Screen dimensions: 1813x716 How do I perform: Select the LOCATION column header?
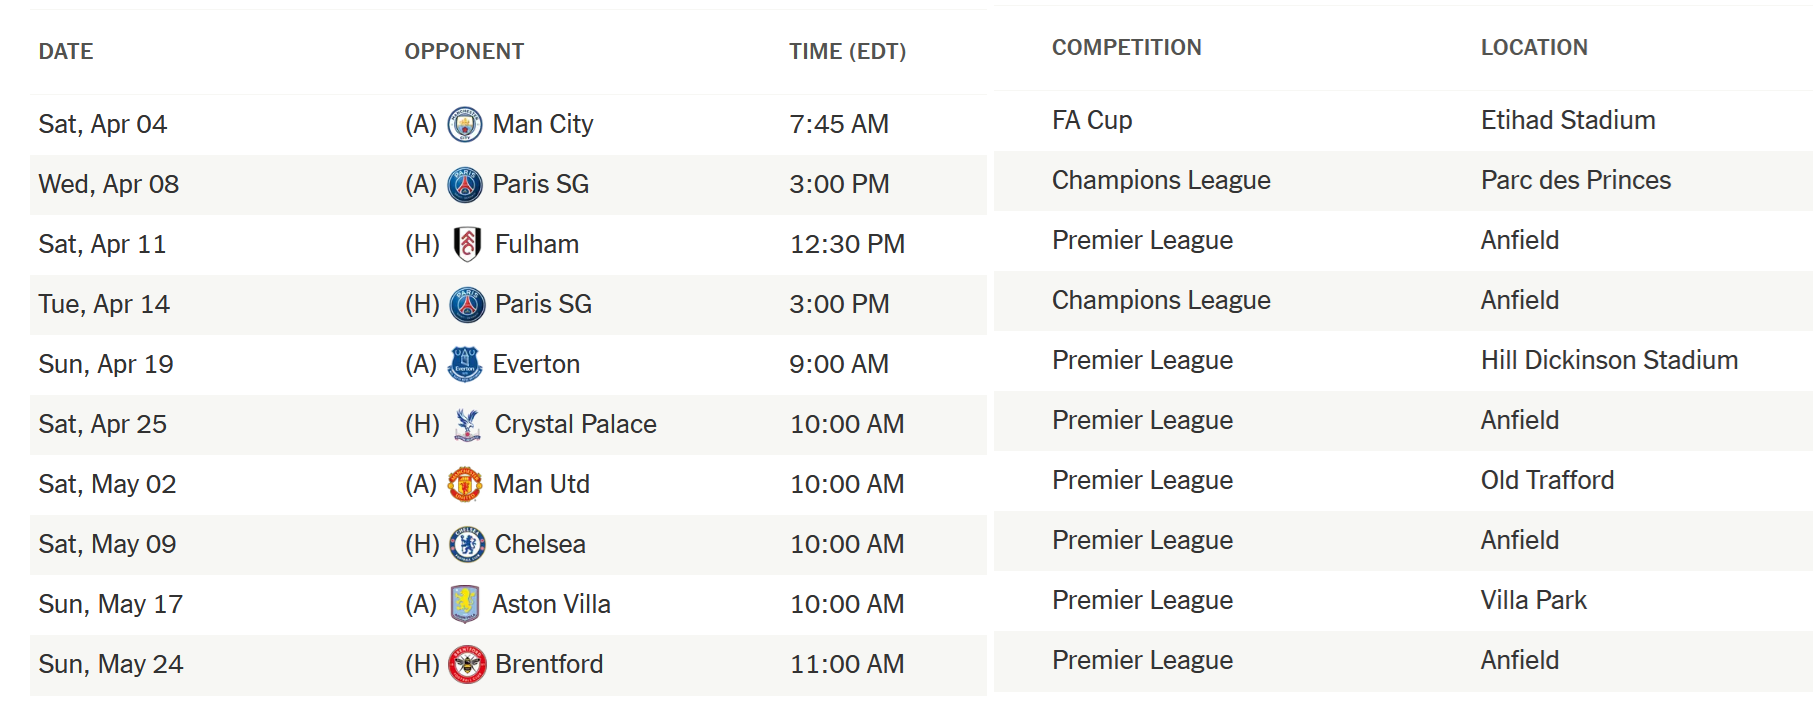[x=1534, y=48]
